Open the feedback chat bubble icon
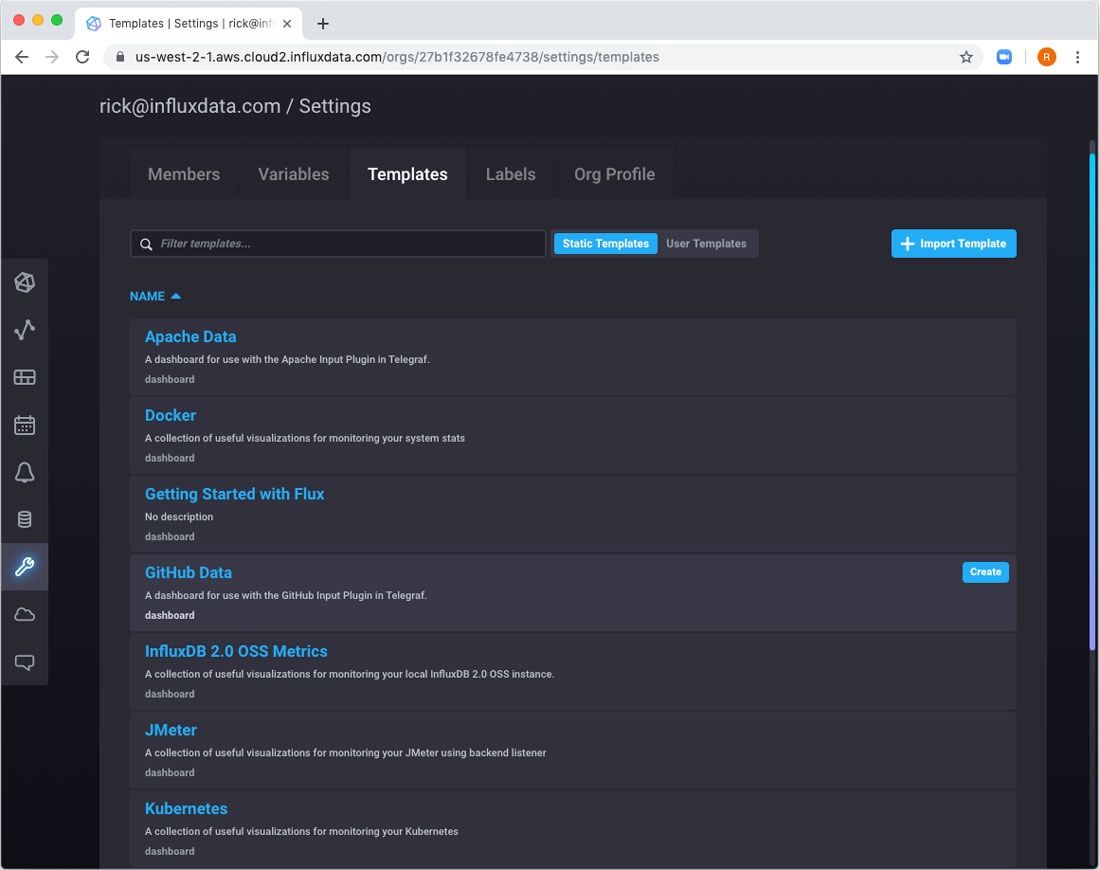Image resolution: width=1100 pixels, height=870 pixels. [x=25, y=662]
